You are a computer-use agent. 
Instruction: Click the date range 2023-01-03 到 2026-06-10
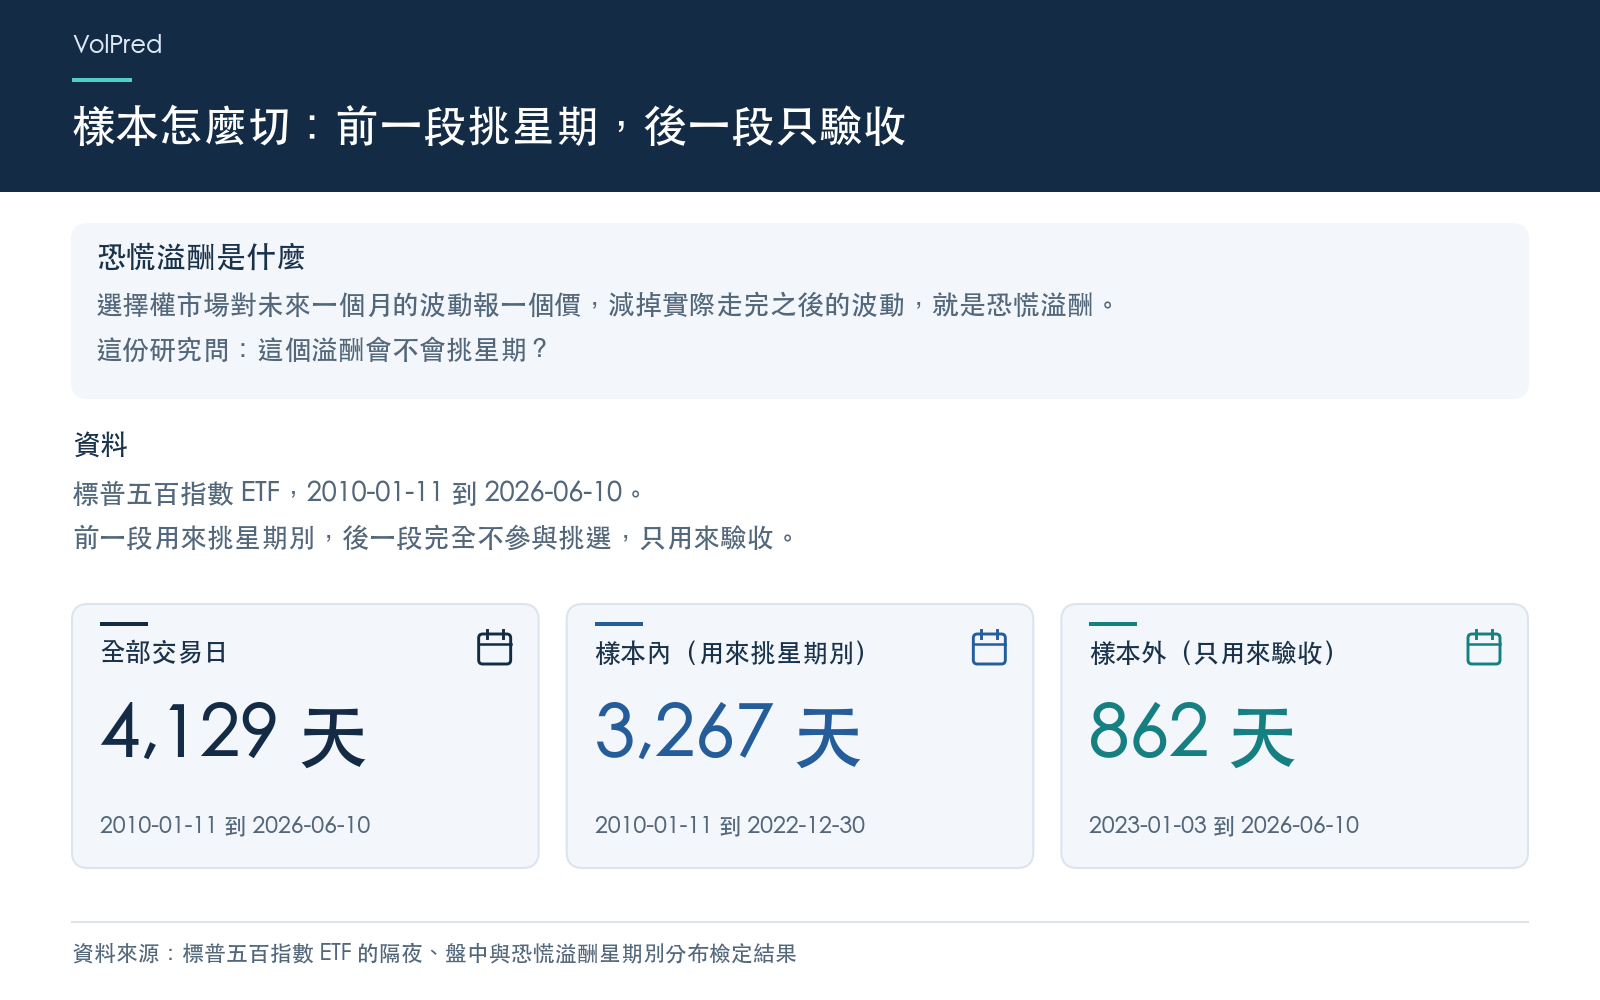click(1224, 825)
